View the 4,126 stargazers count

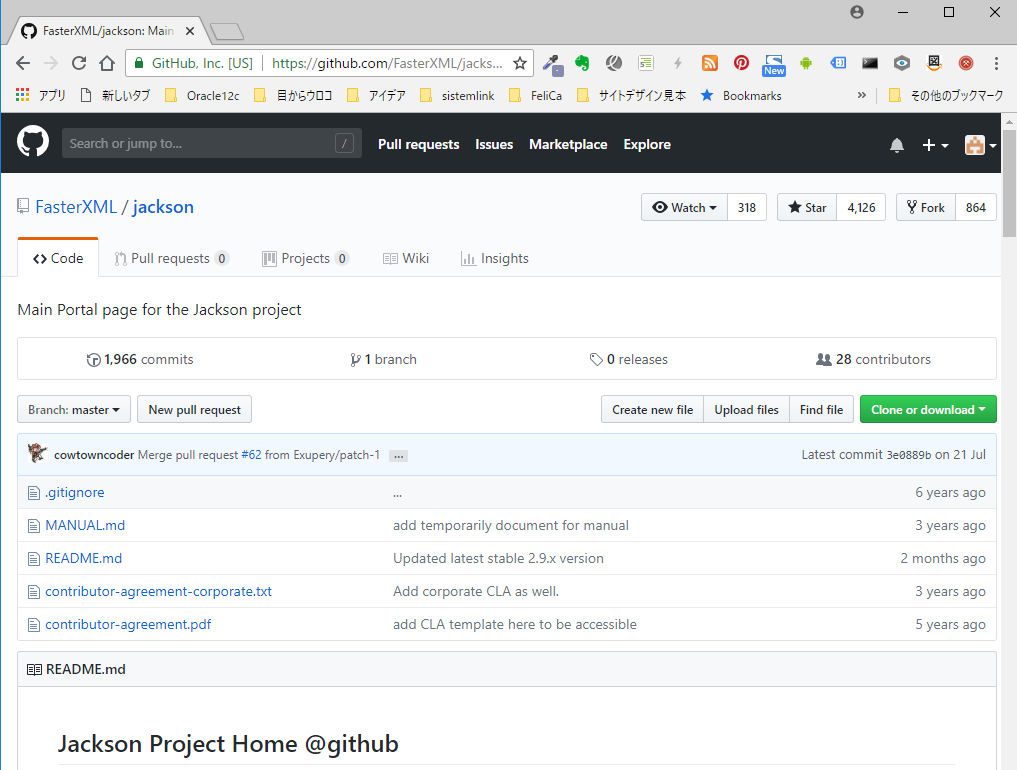tap(861, 208)
